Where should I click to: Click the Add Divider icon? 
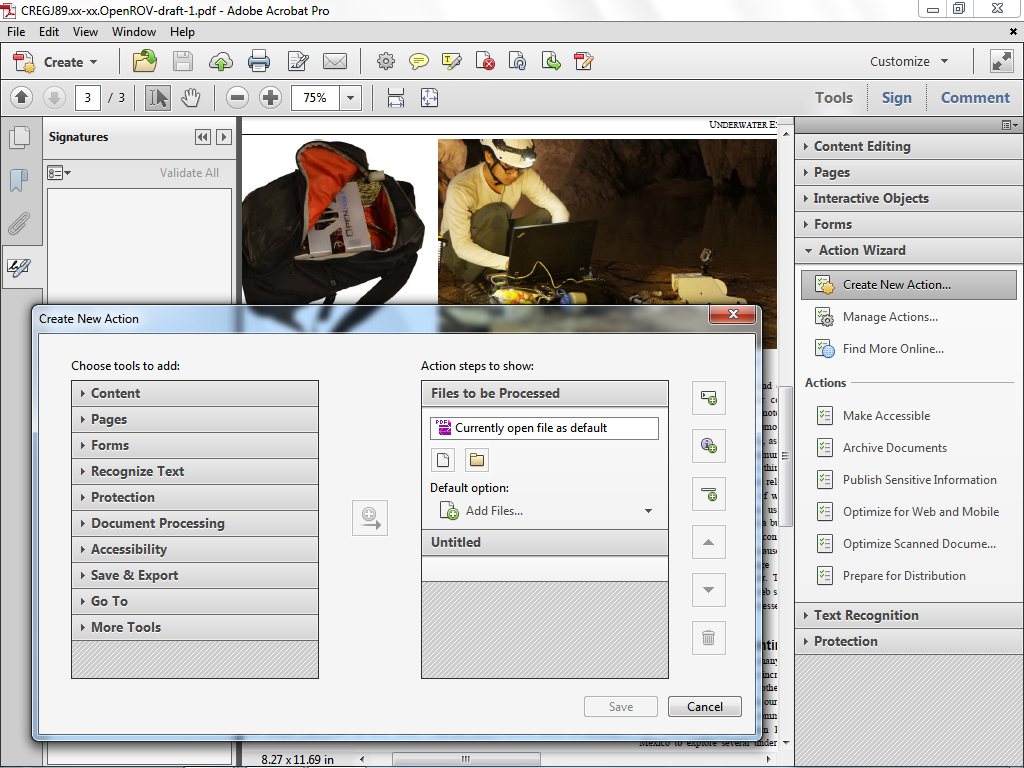pos(709,494)
